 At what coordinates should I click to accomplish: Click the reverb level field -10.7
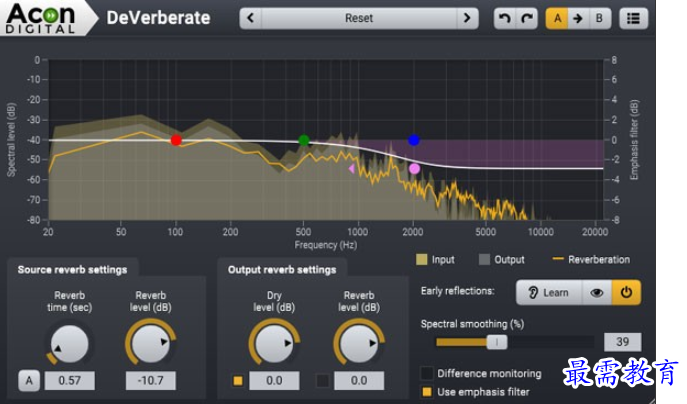click(x=151, y=380)
